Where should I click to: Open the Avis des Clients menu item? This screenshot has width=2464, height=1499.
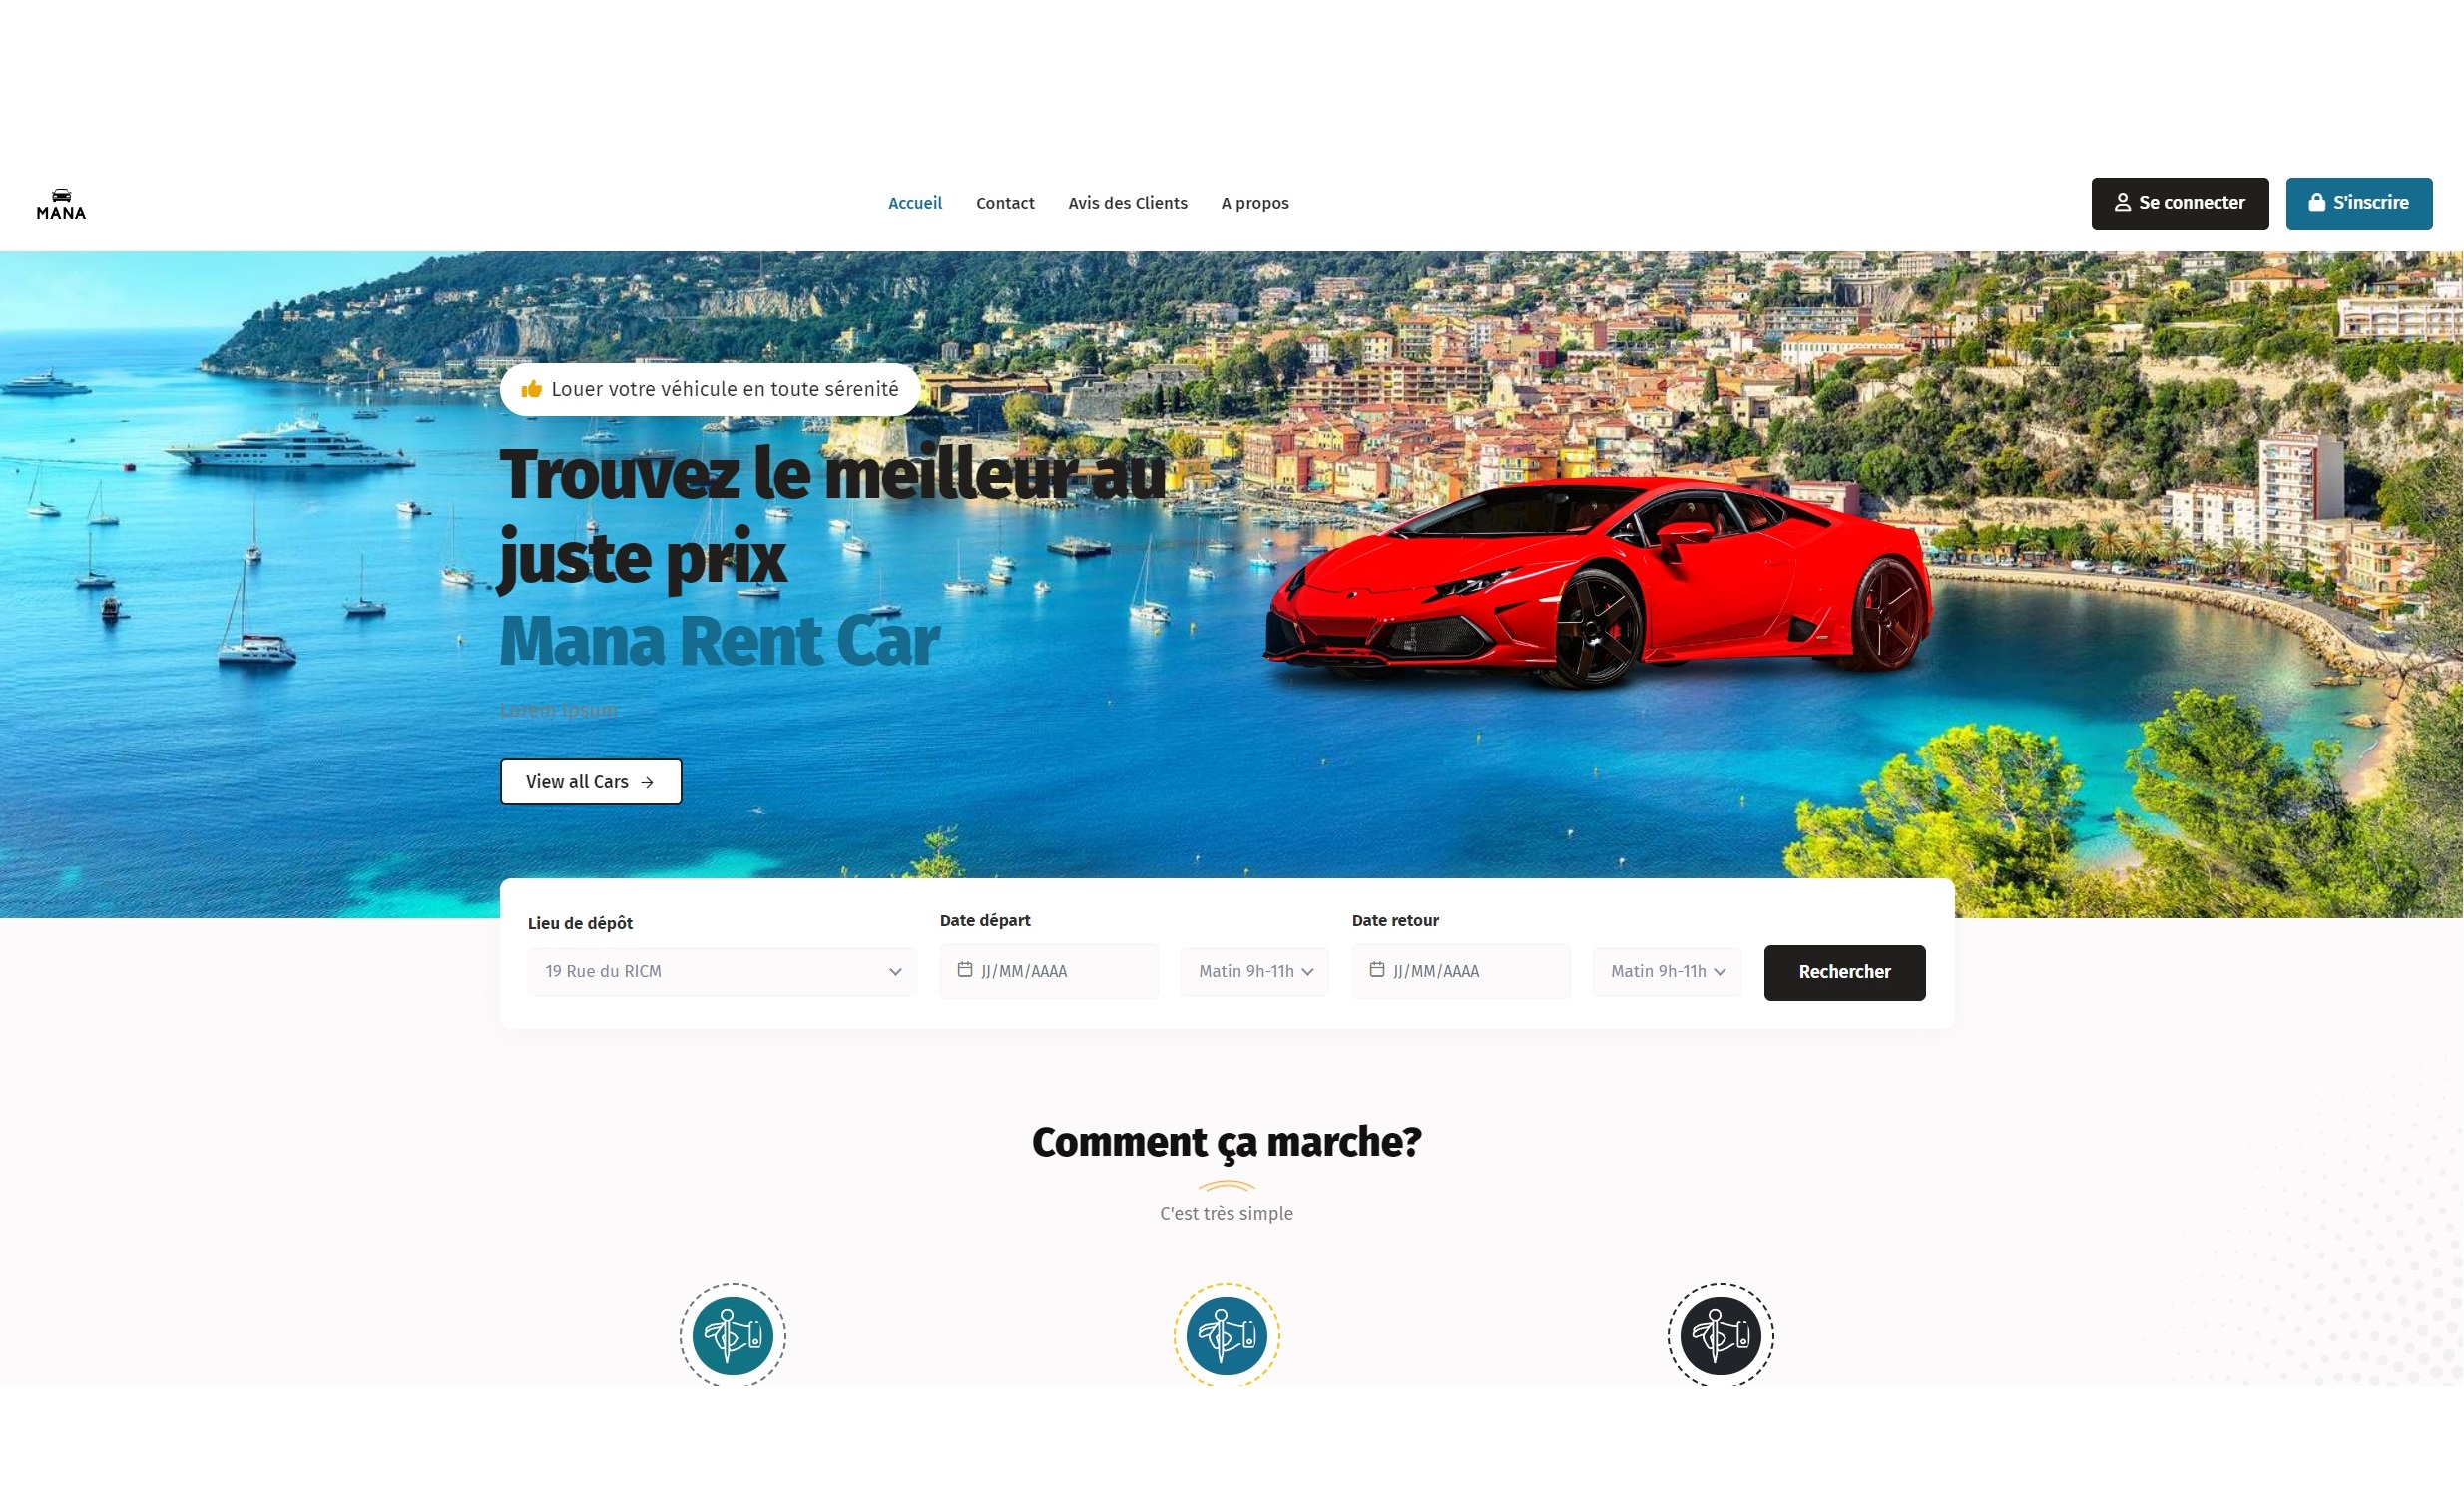click(x=1128, y=203)
